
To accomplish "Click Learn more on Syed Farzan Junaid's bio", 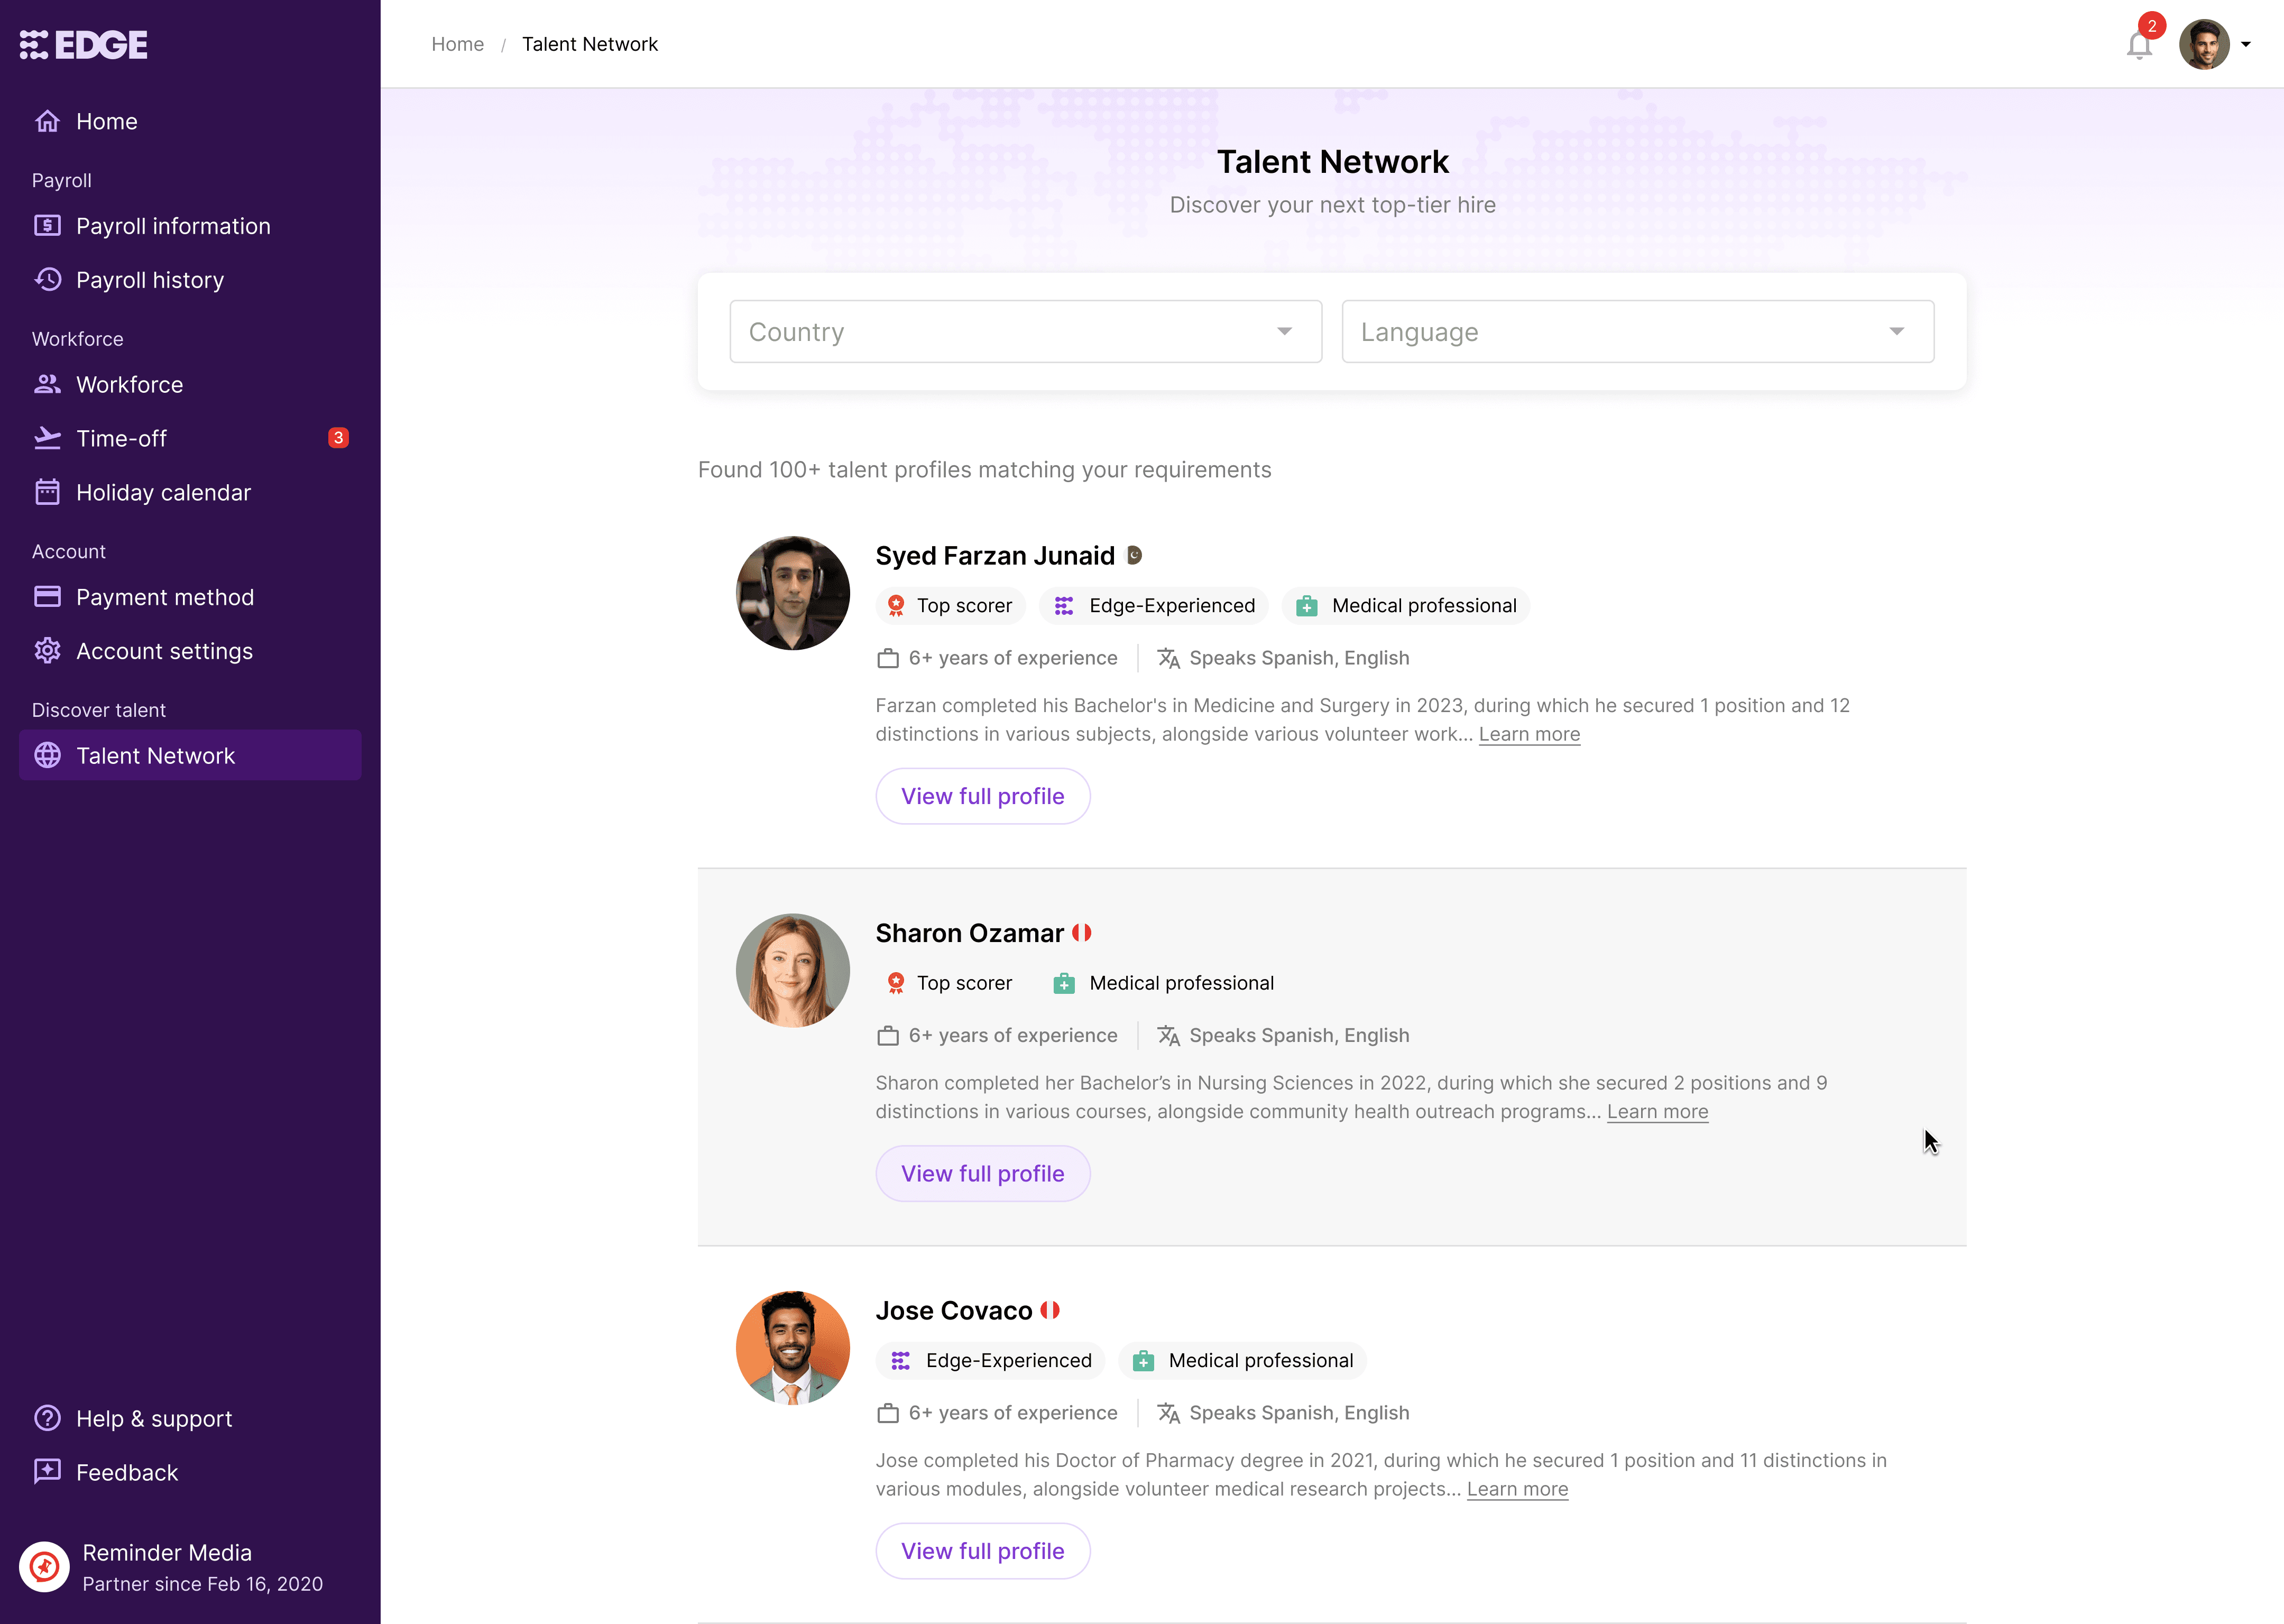I will coord(1529,734).
